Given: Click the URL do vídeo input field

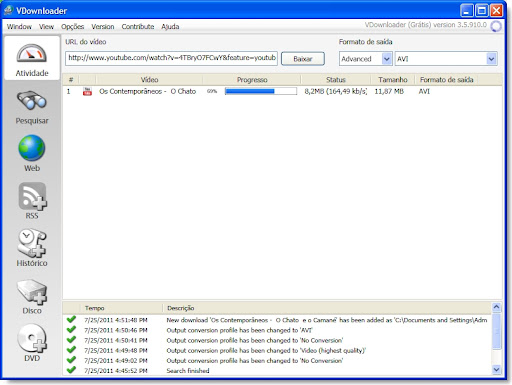Looking at the screenshot, I should [x=171, y=58].
